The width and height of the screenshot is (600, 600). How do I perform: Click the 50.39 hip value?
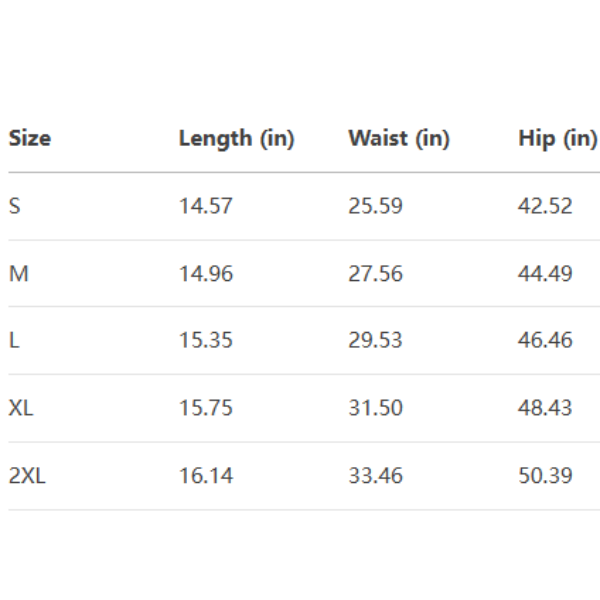(x=545, y=476)
